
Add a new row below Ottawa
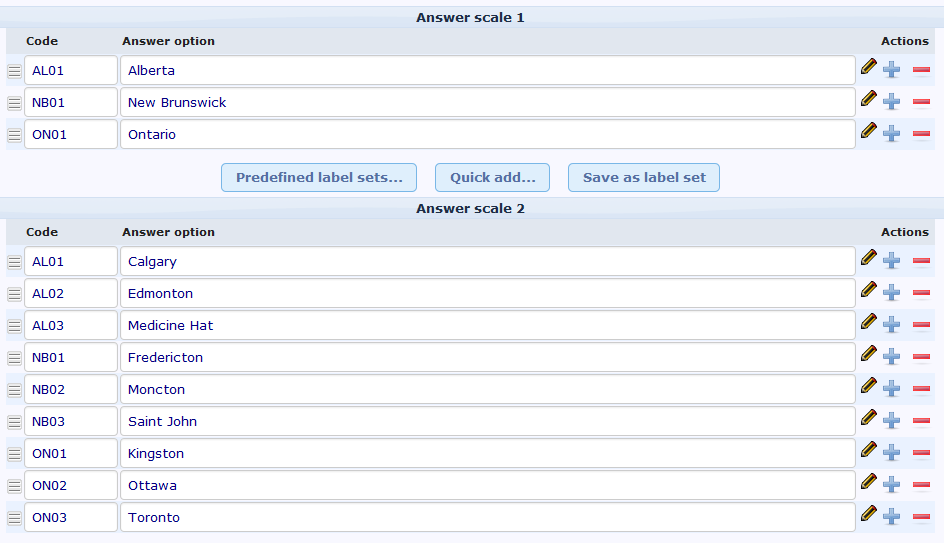pos(892,485)
